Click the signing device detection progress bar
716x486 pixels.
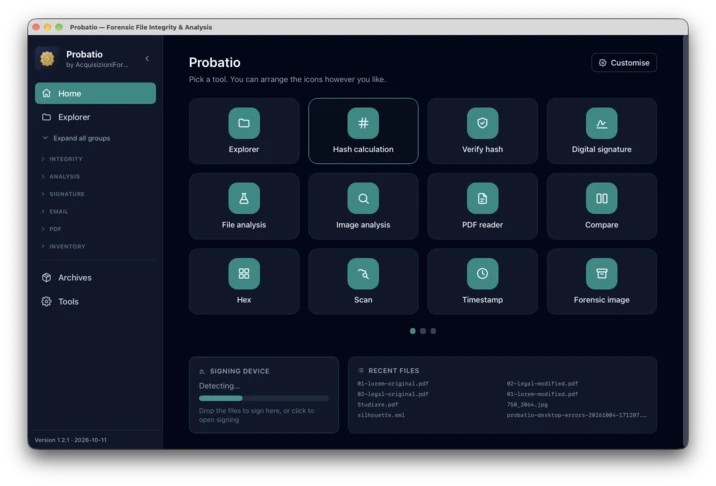264,398
